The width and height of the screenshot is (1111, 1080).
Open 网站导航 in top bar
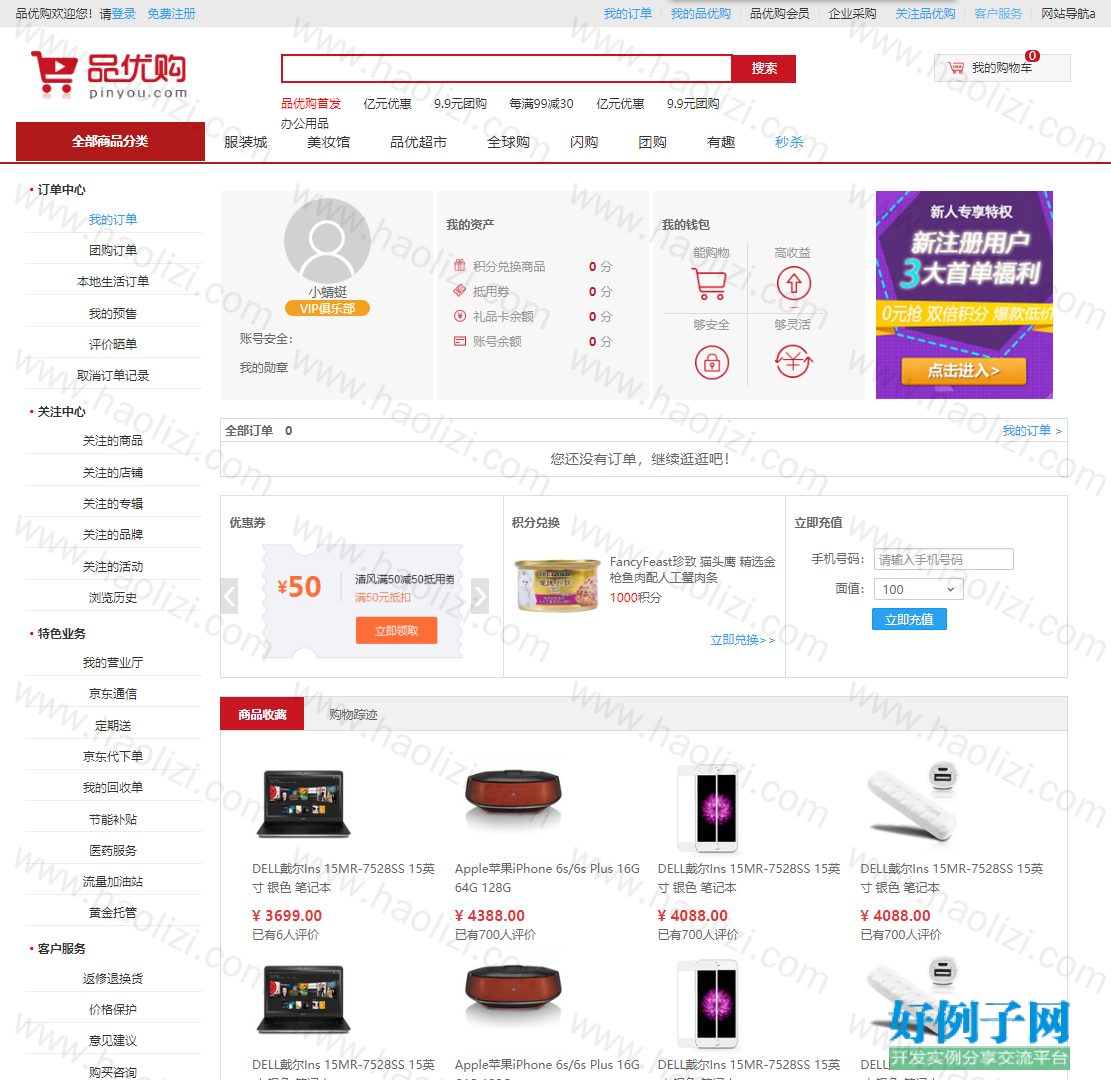click(x=1068, y=13)
